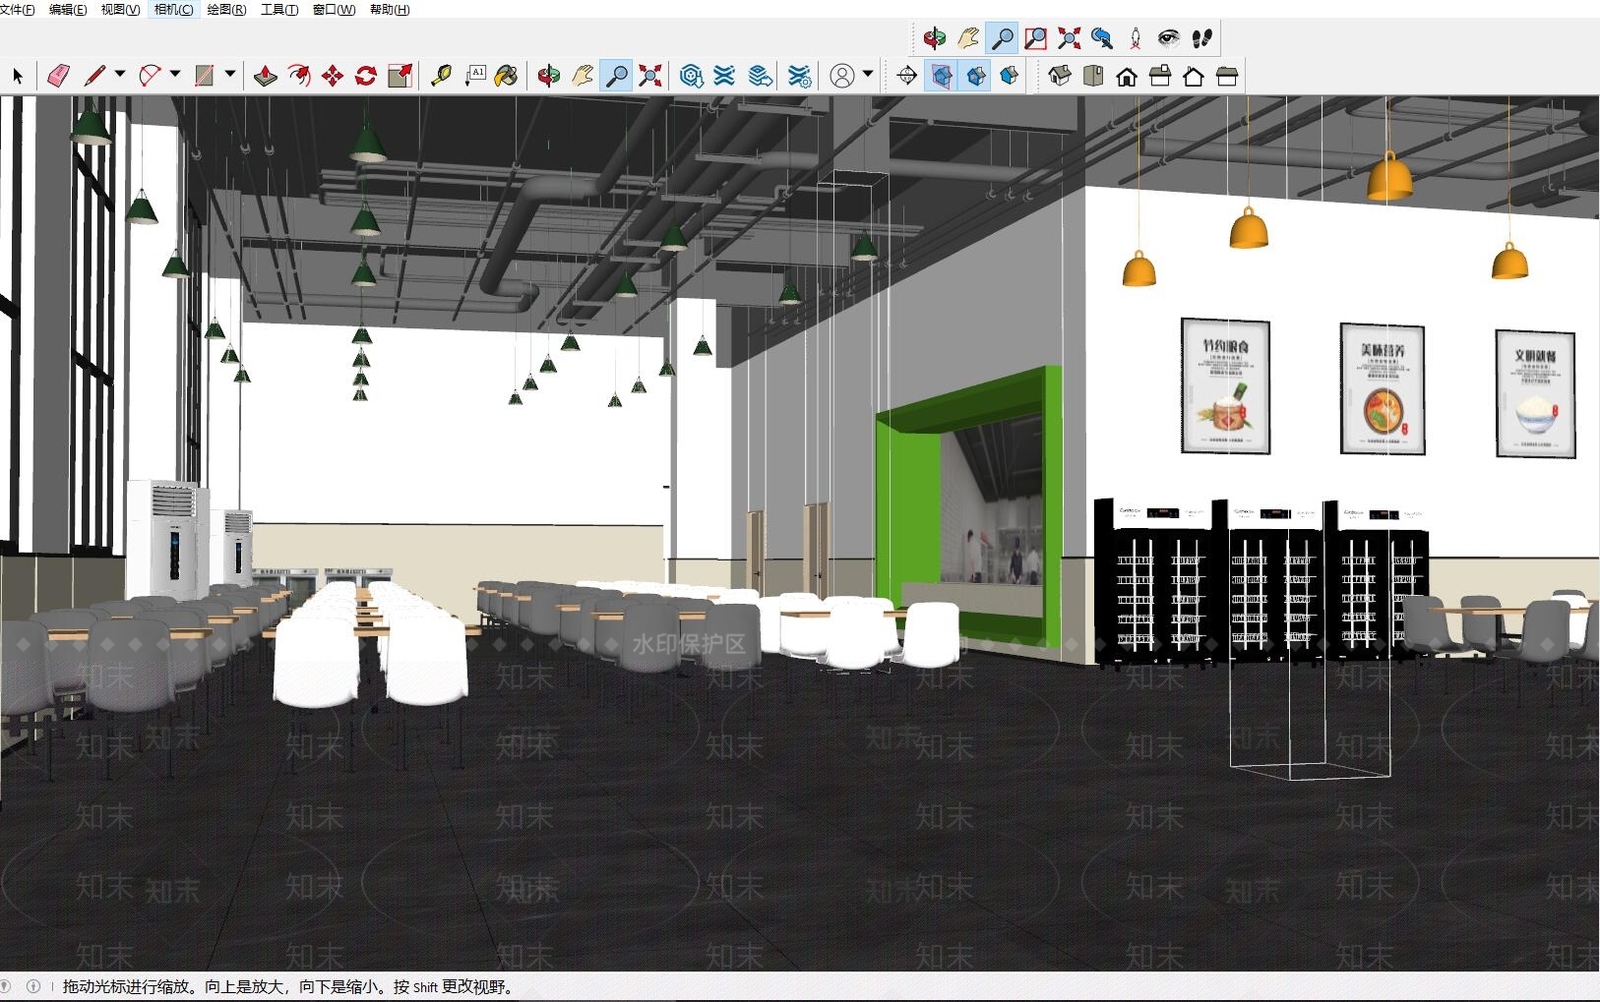Activate the Position Camera tool
Viewport: 1600px width, 1002px height.
(1135, 38)
